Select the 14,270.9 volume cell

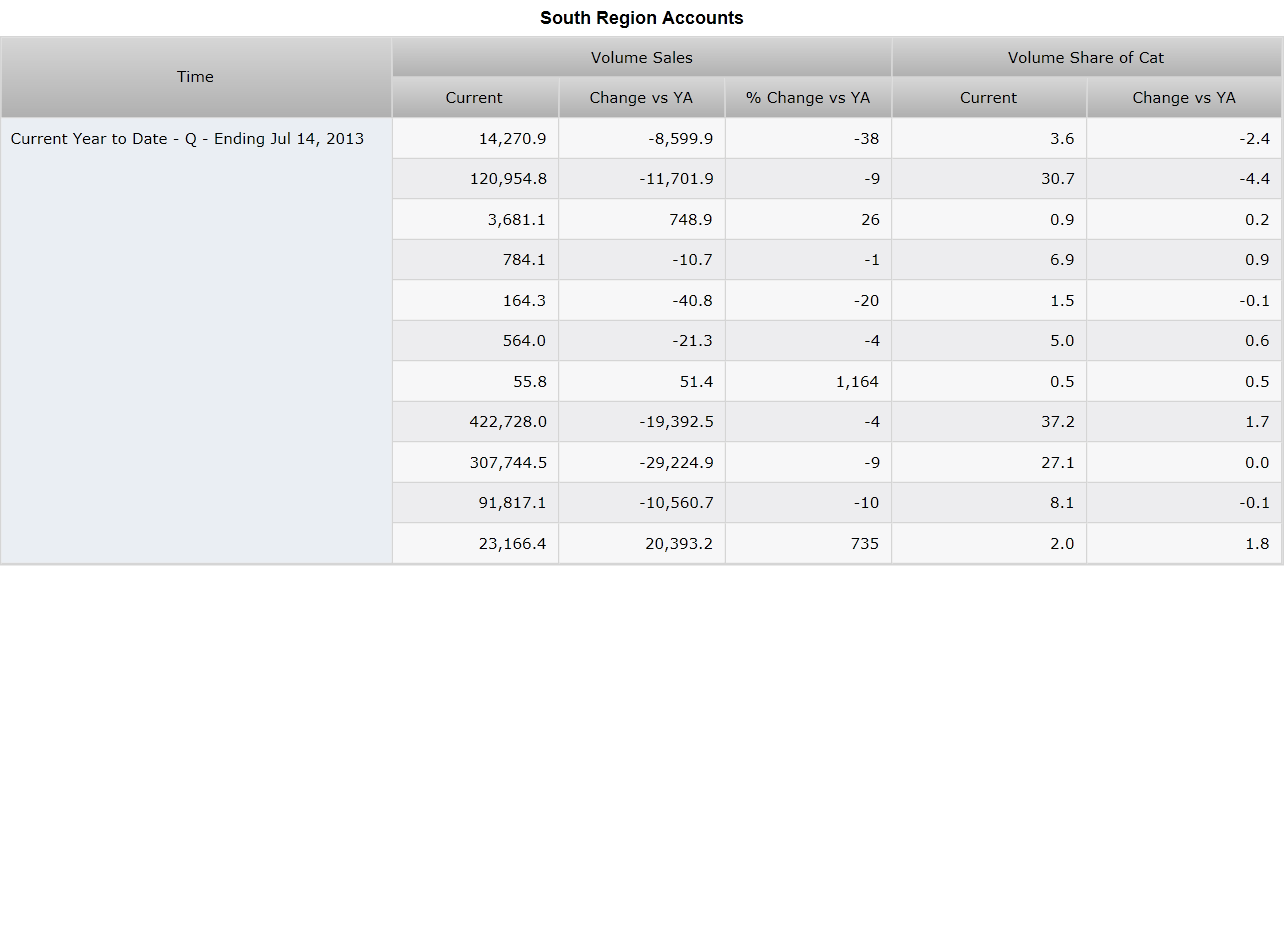pyautogui.click(x=475, y=139)
